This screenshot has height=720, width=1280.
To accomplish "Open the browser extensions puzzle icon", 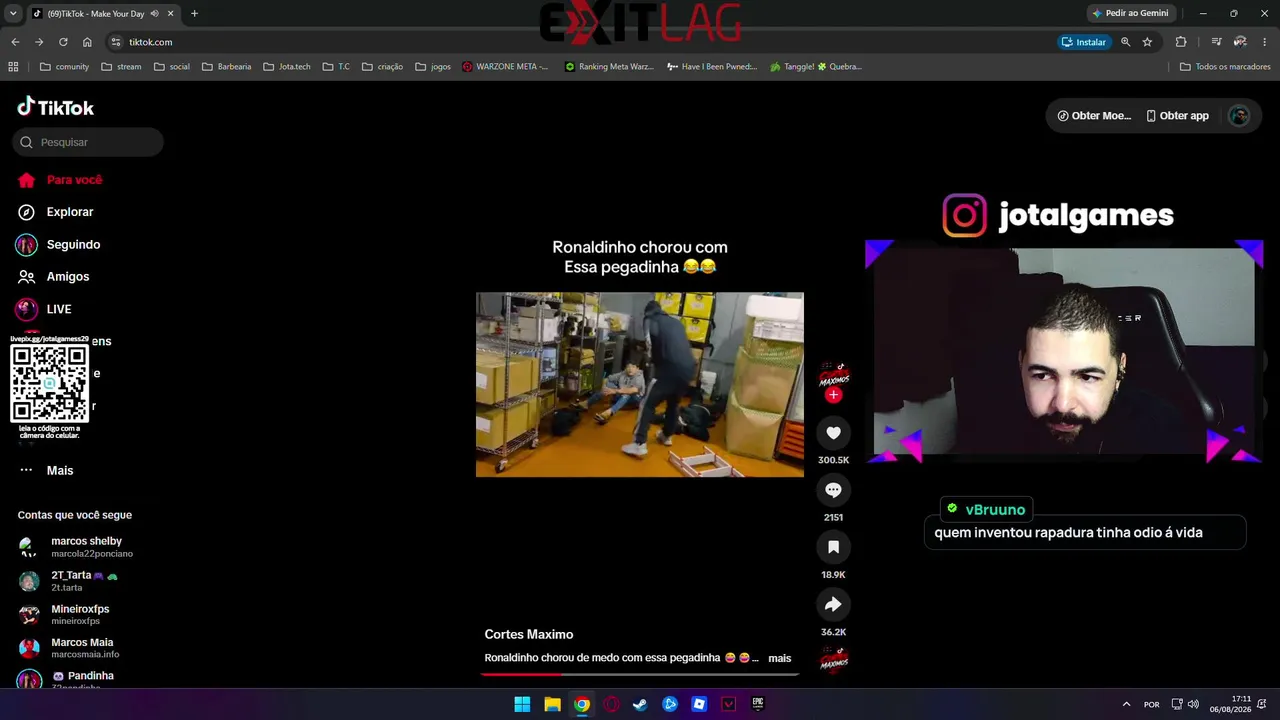I will [x=1181, y=42].
